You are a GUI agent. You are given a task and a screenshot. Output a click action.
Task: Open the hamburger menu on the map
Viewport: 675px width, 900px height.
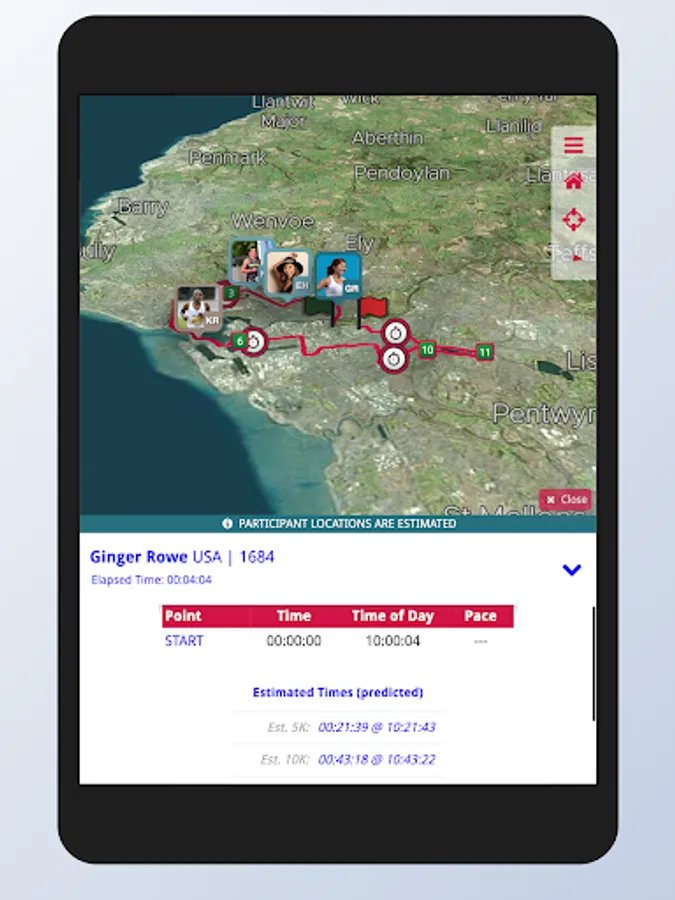pyautogui.click(x=573, y=145)
